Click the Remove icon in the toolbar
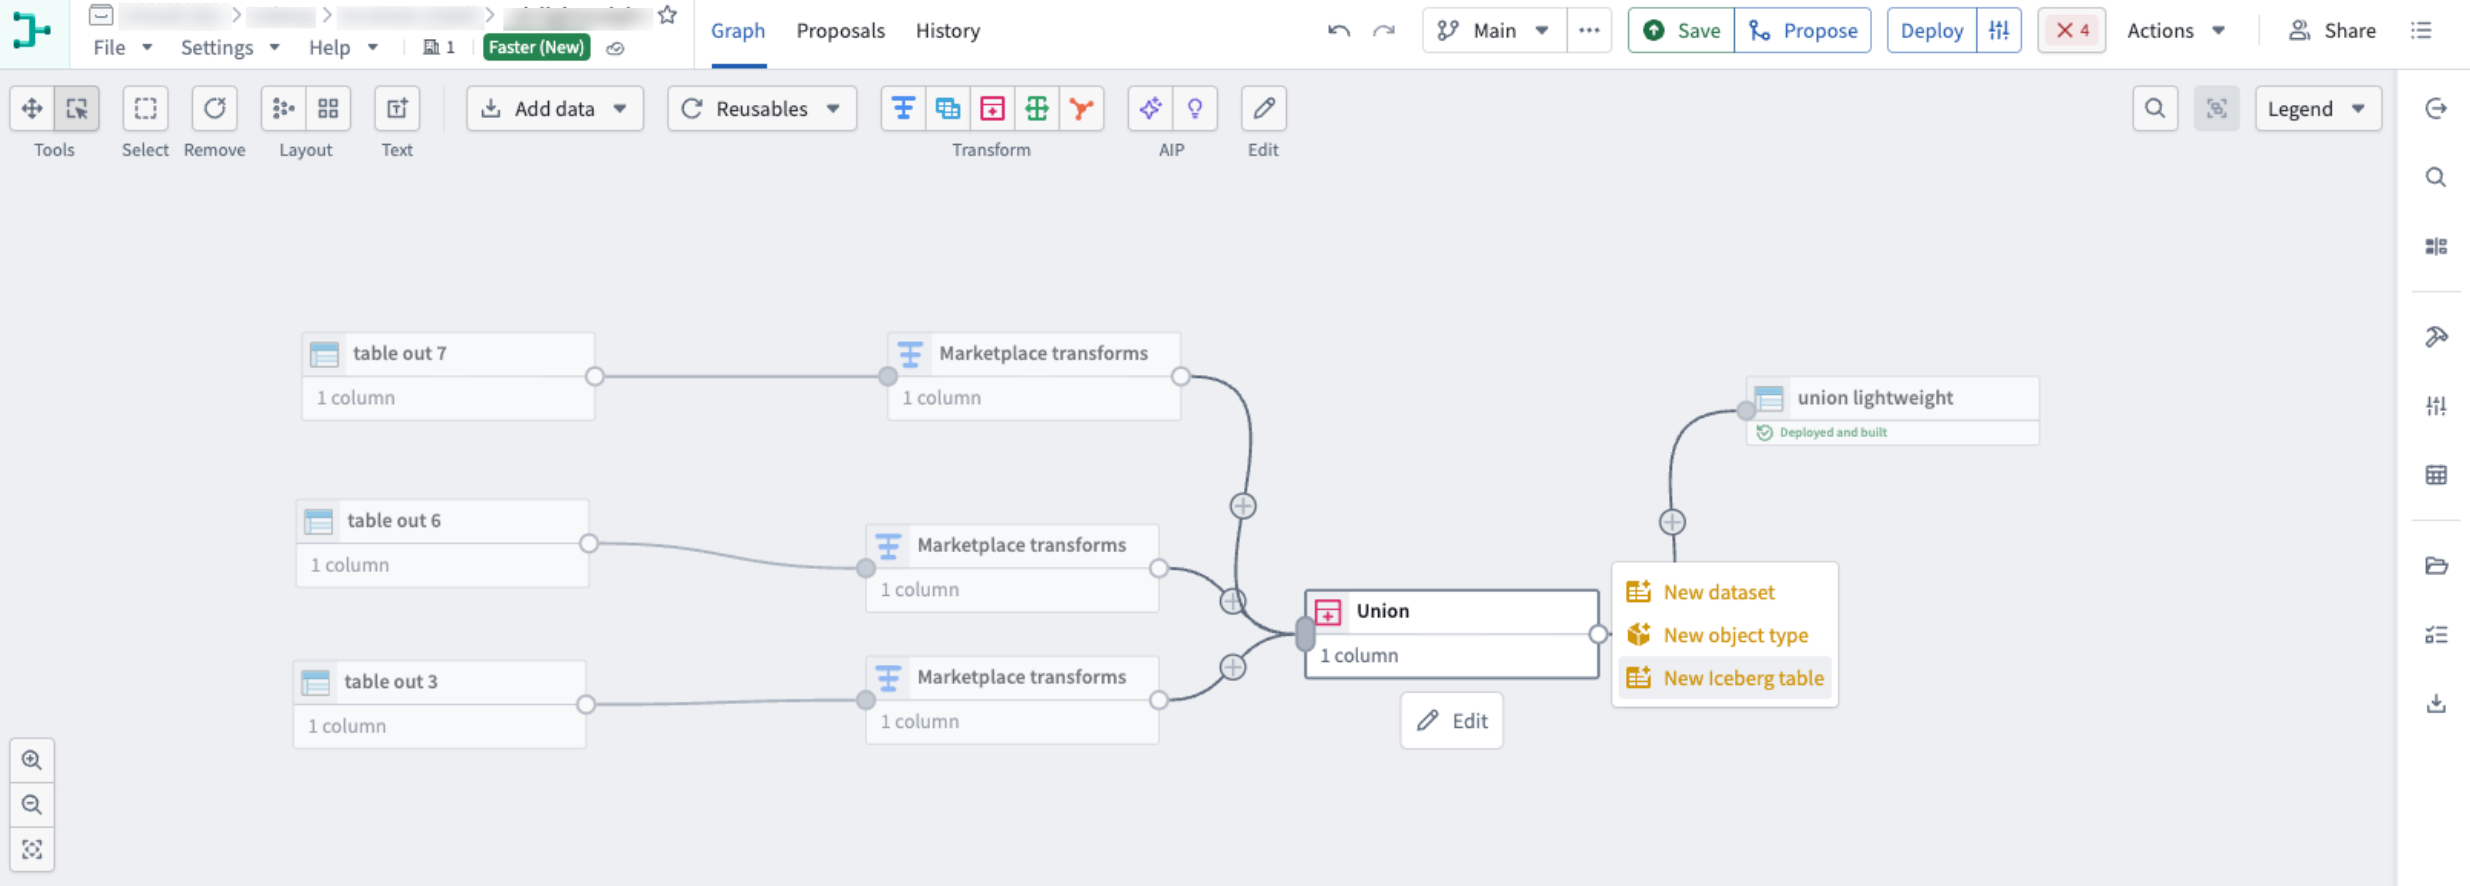The height and width of the screenshot is (886, 2470). (214, 108)
